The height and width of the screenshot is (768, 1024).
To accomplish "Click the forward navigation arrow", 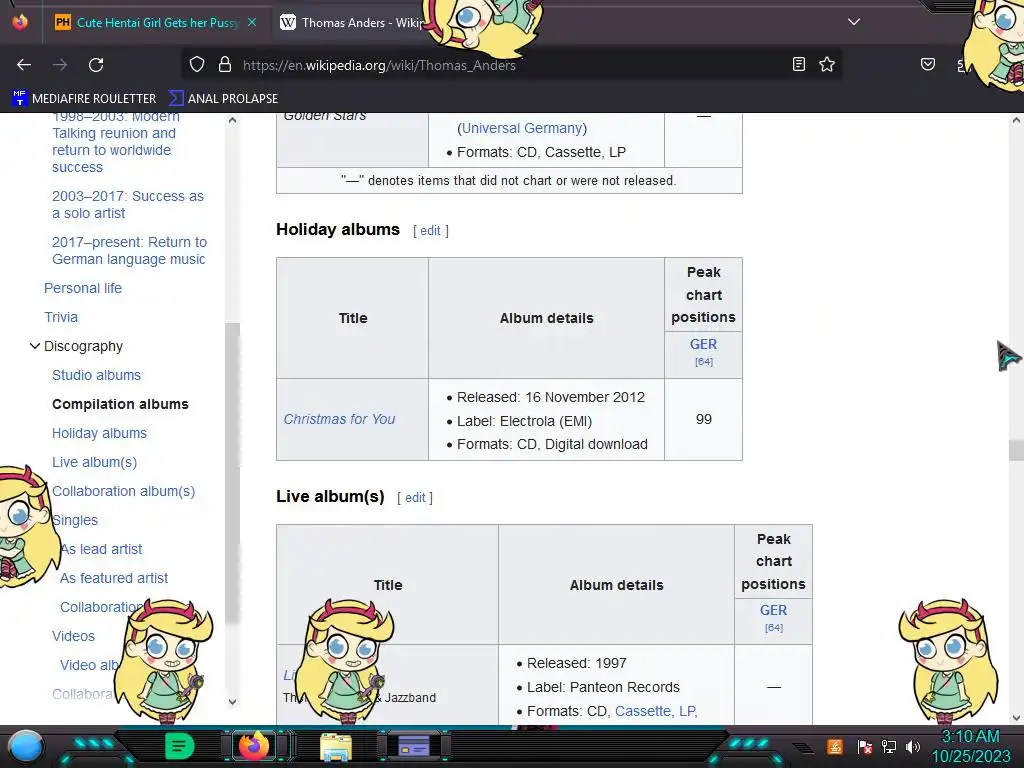I will tap(60, 65).
